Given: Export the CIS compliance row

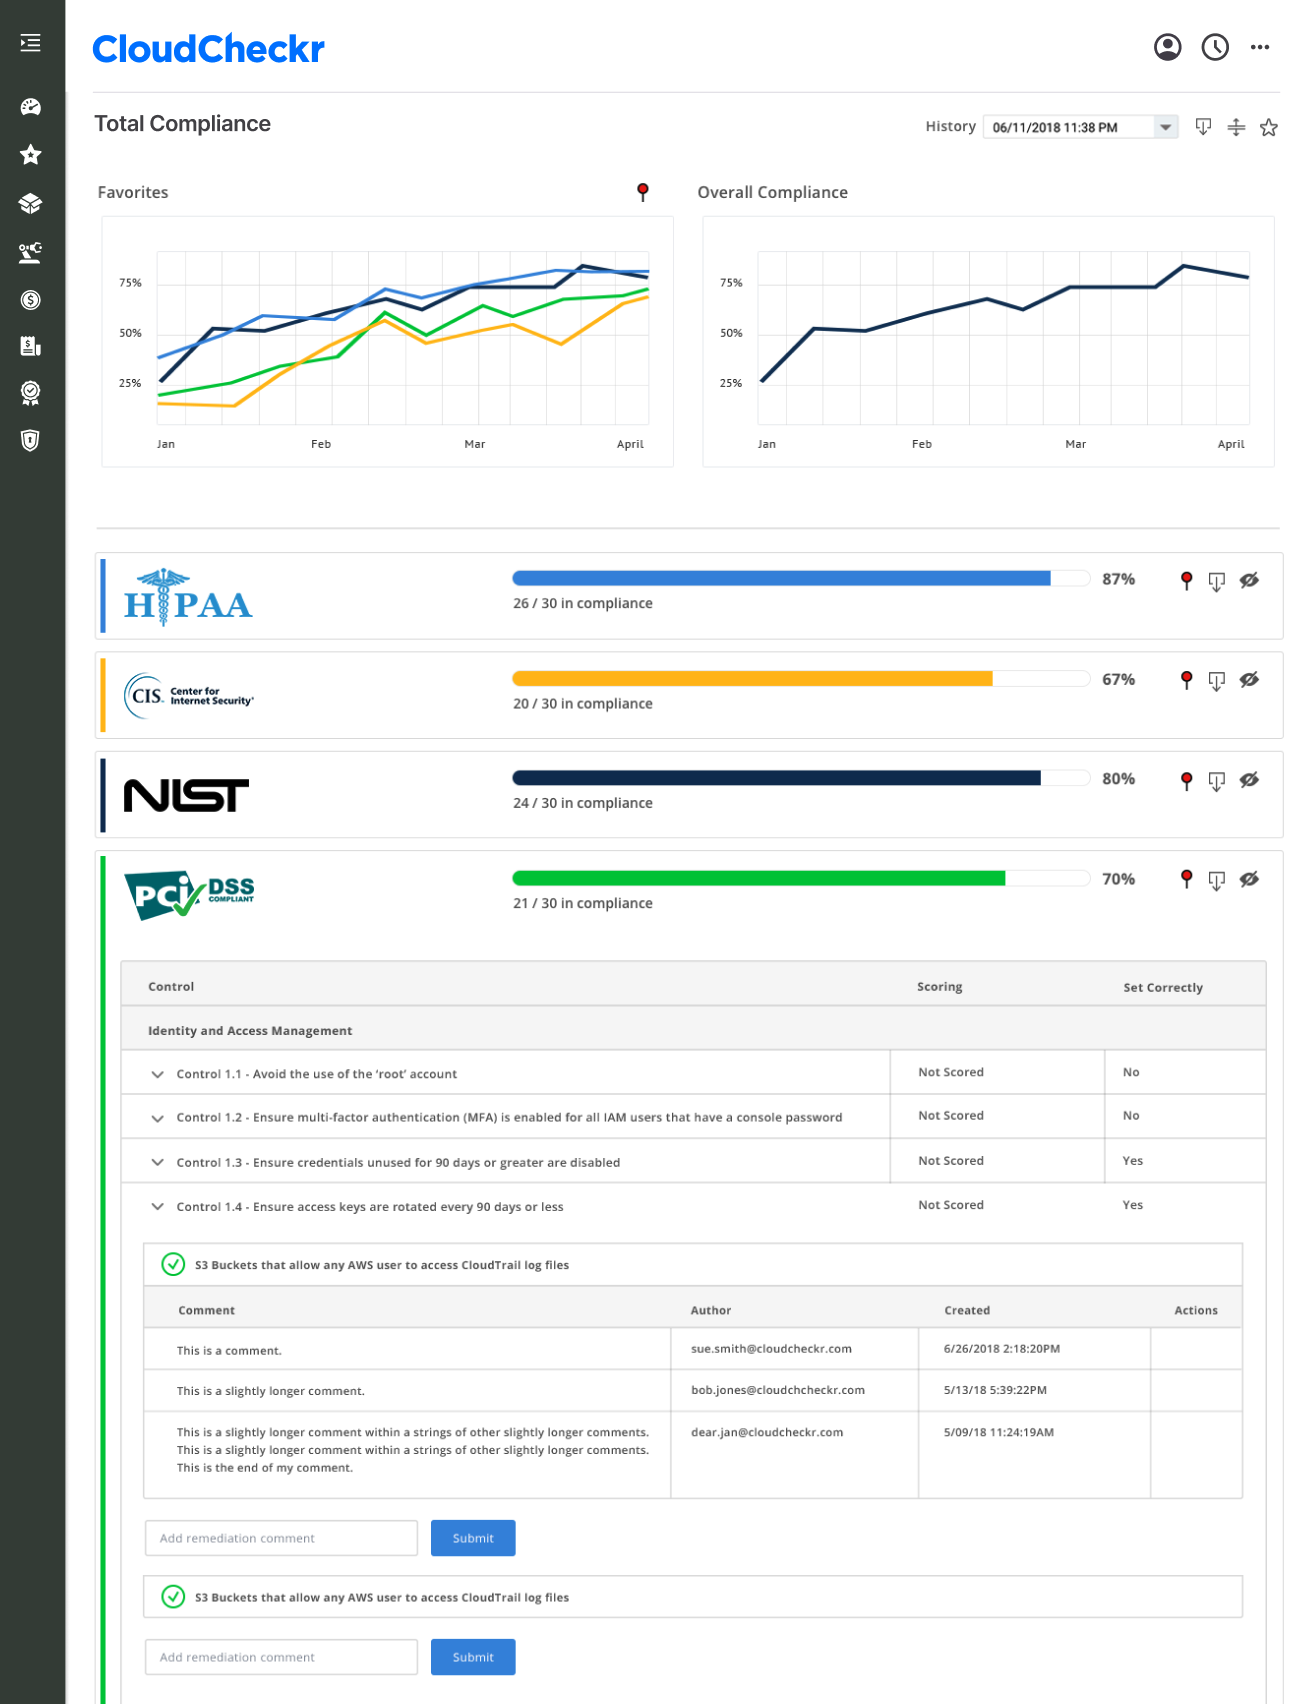Looking at the screenshot, I should [1216, 682].
